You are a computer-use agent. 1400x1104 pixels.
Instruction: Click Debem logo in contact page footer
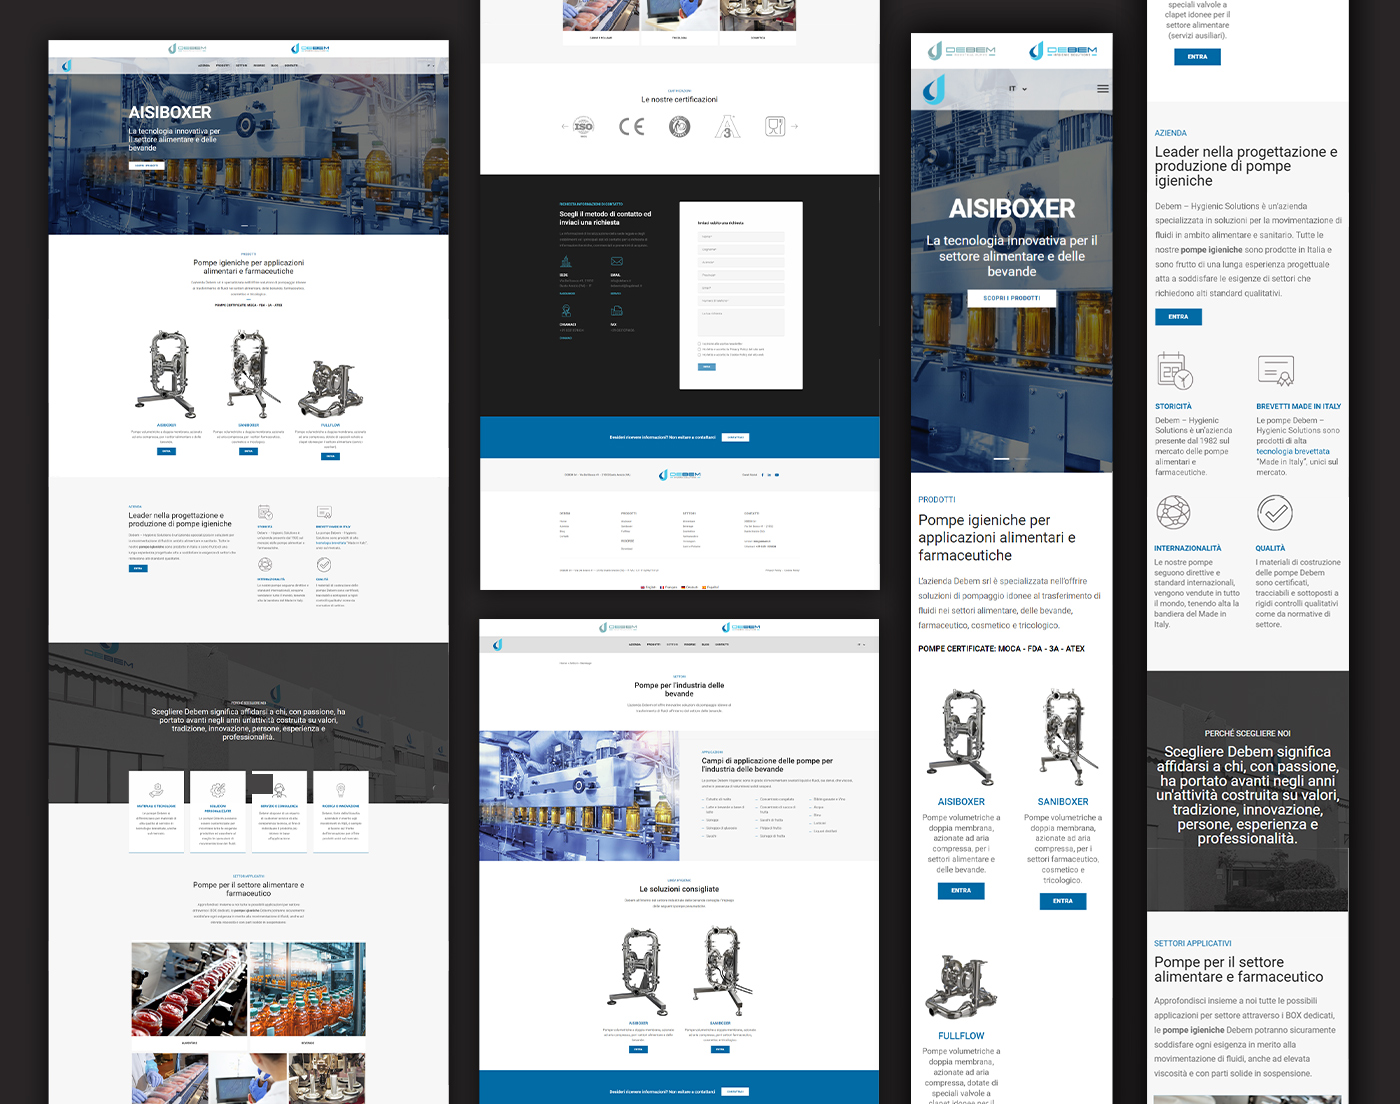[679, 475]
